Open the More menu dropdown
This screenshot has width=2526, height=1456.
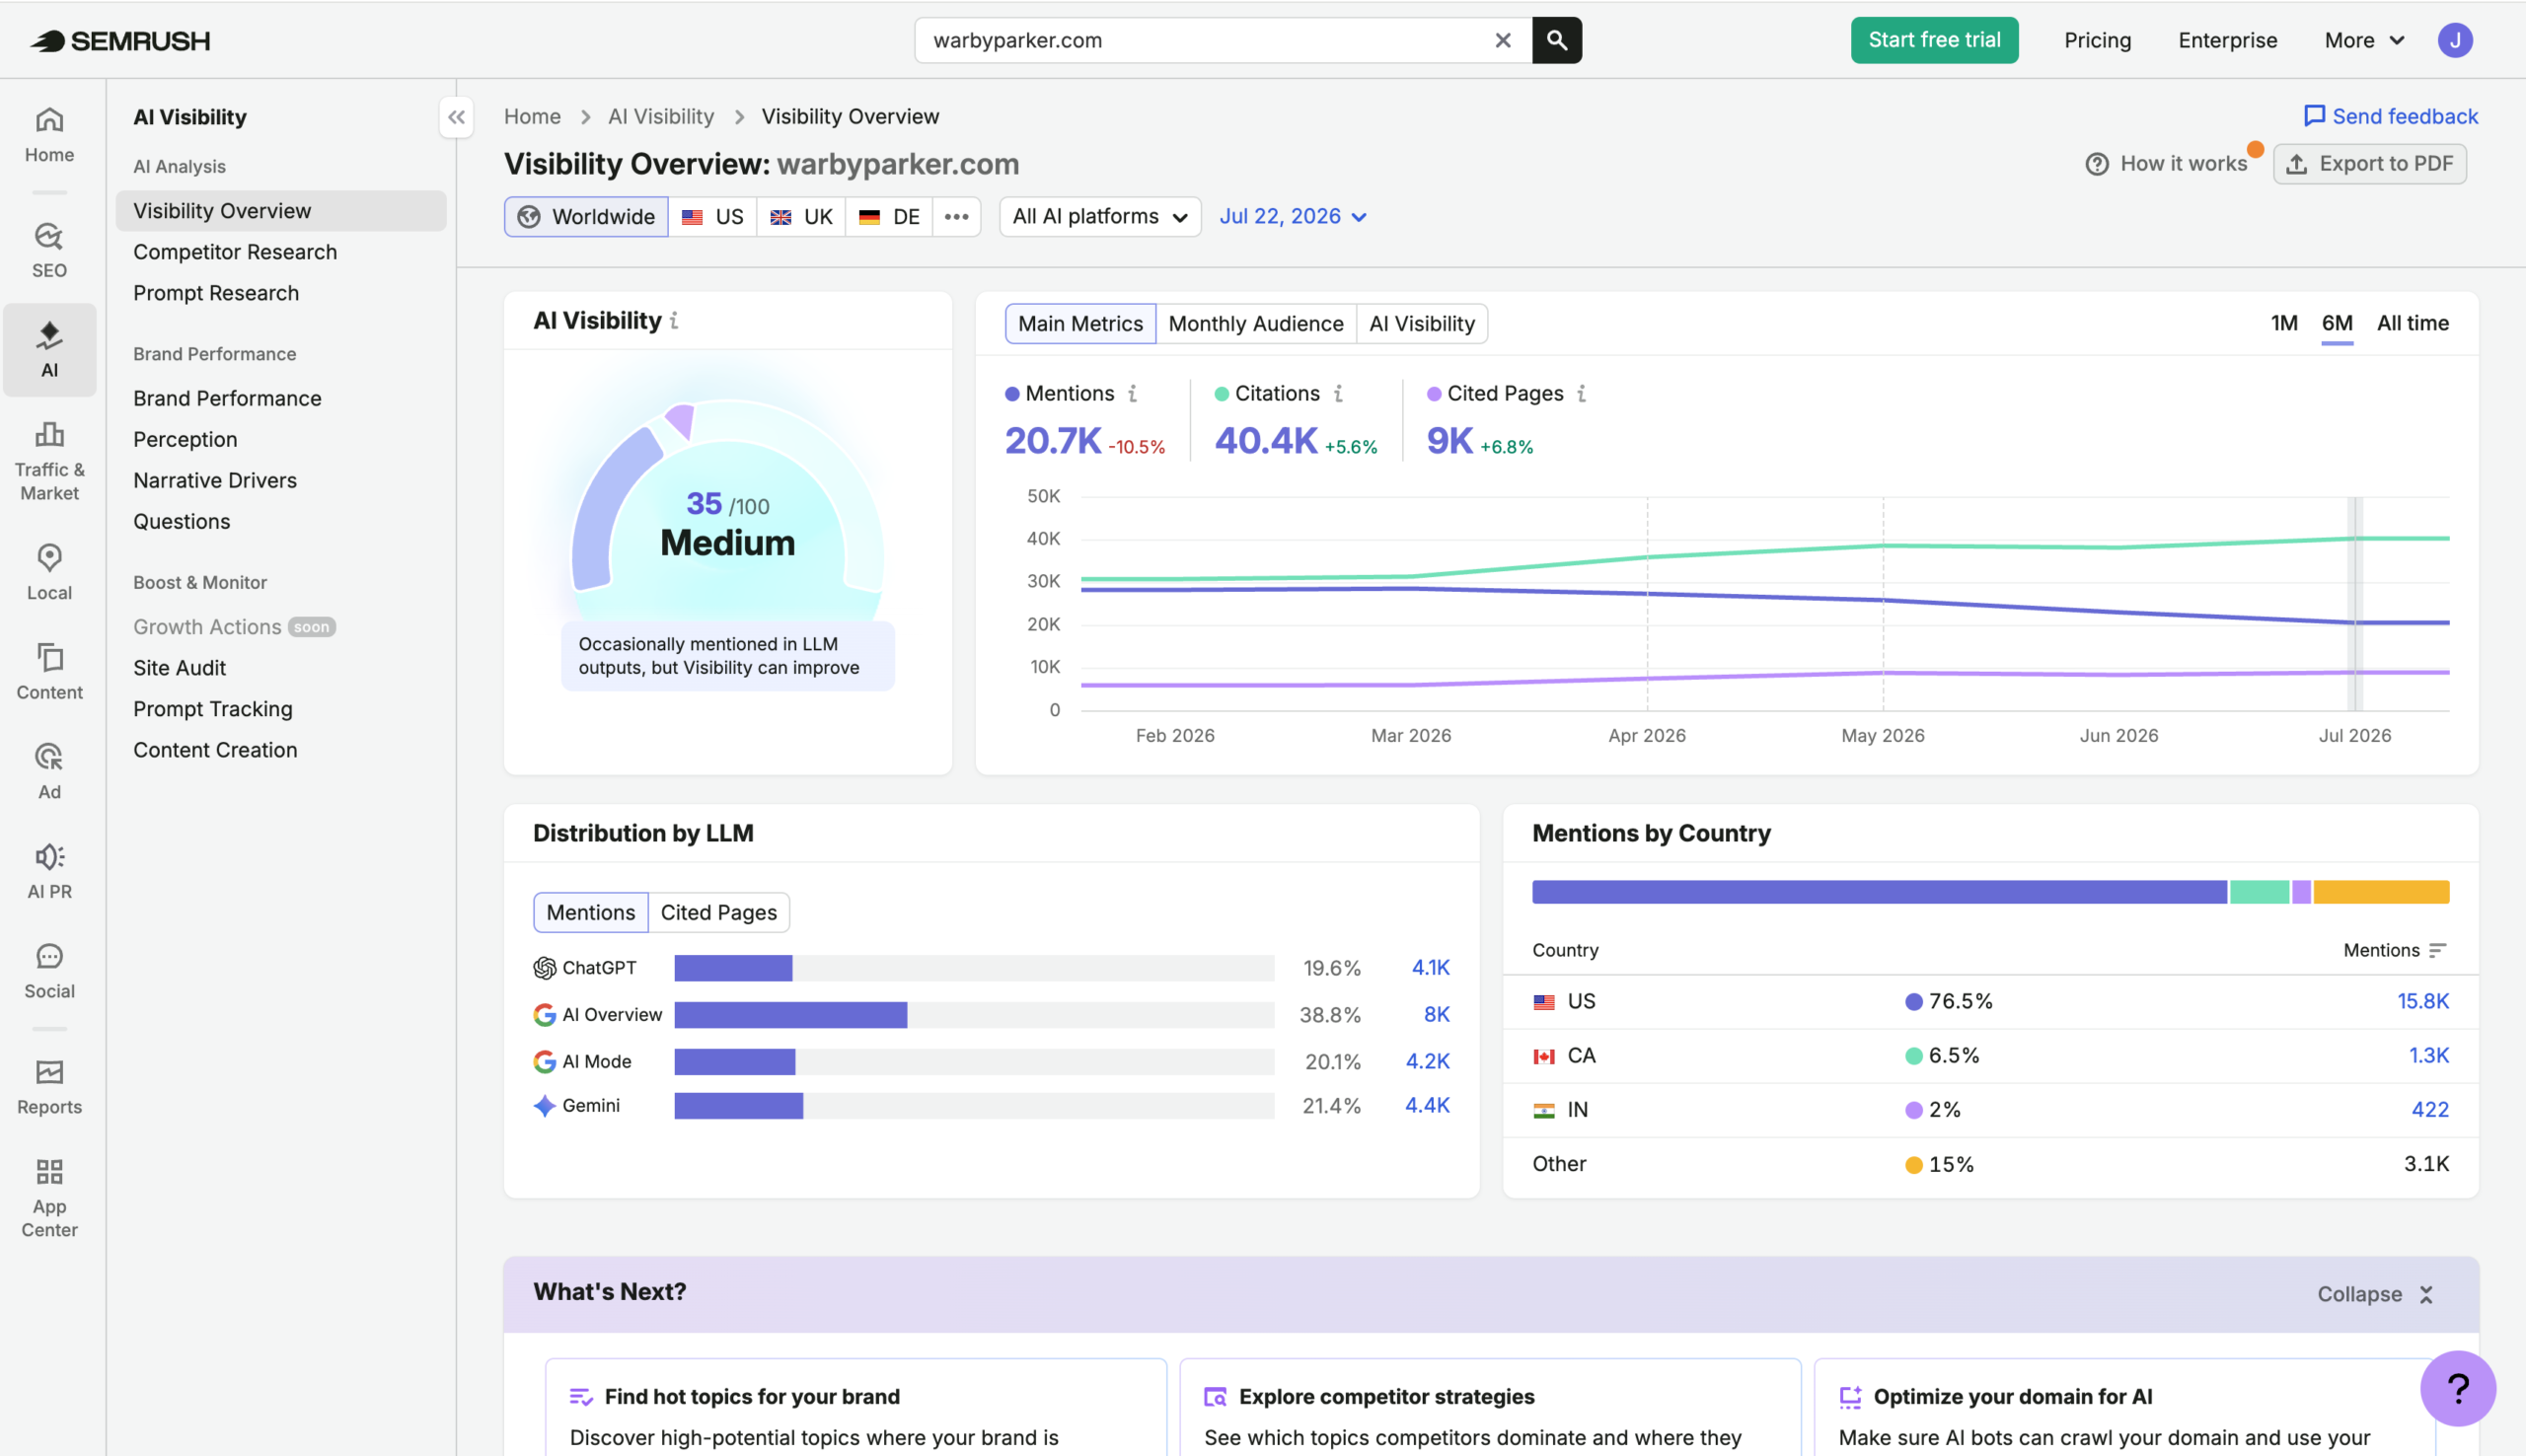click(2364, 40)
